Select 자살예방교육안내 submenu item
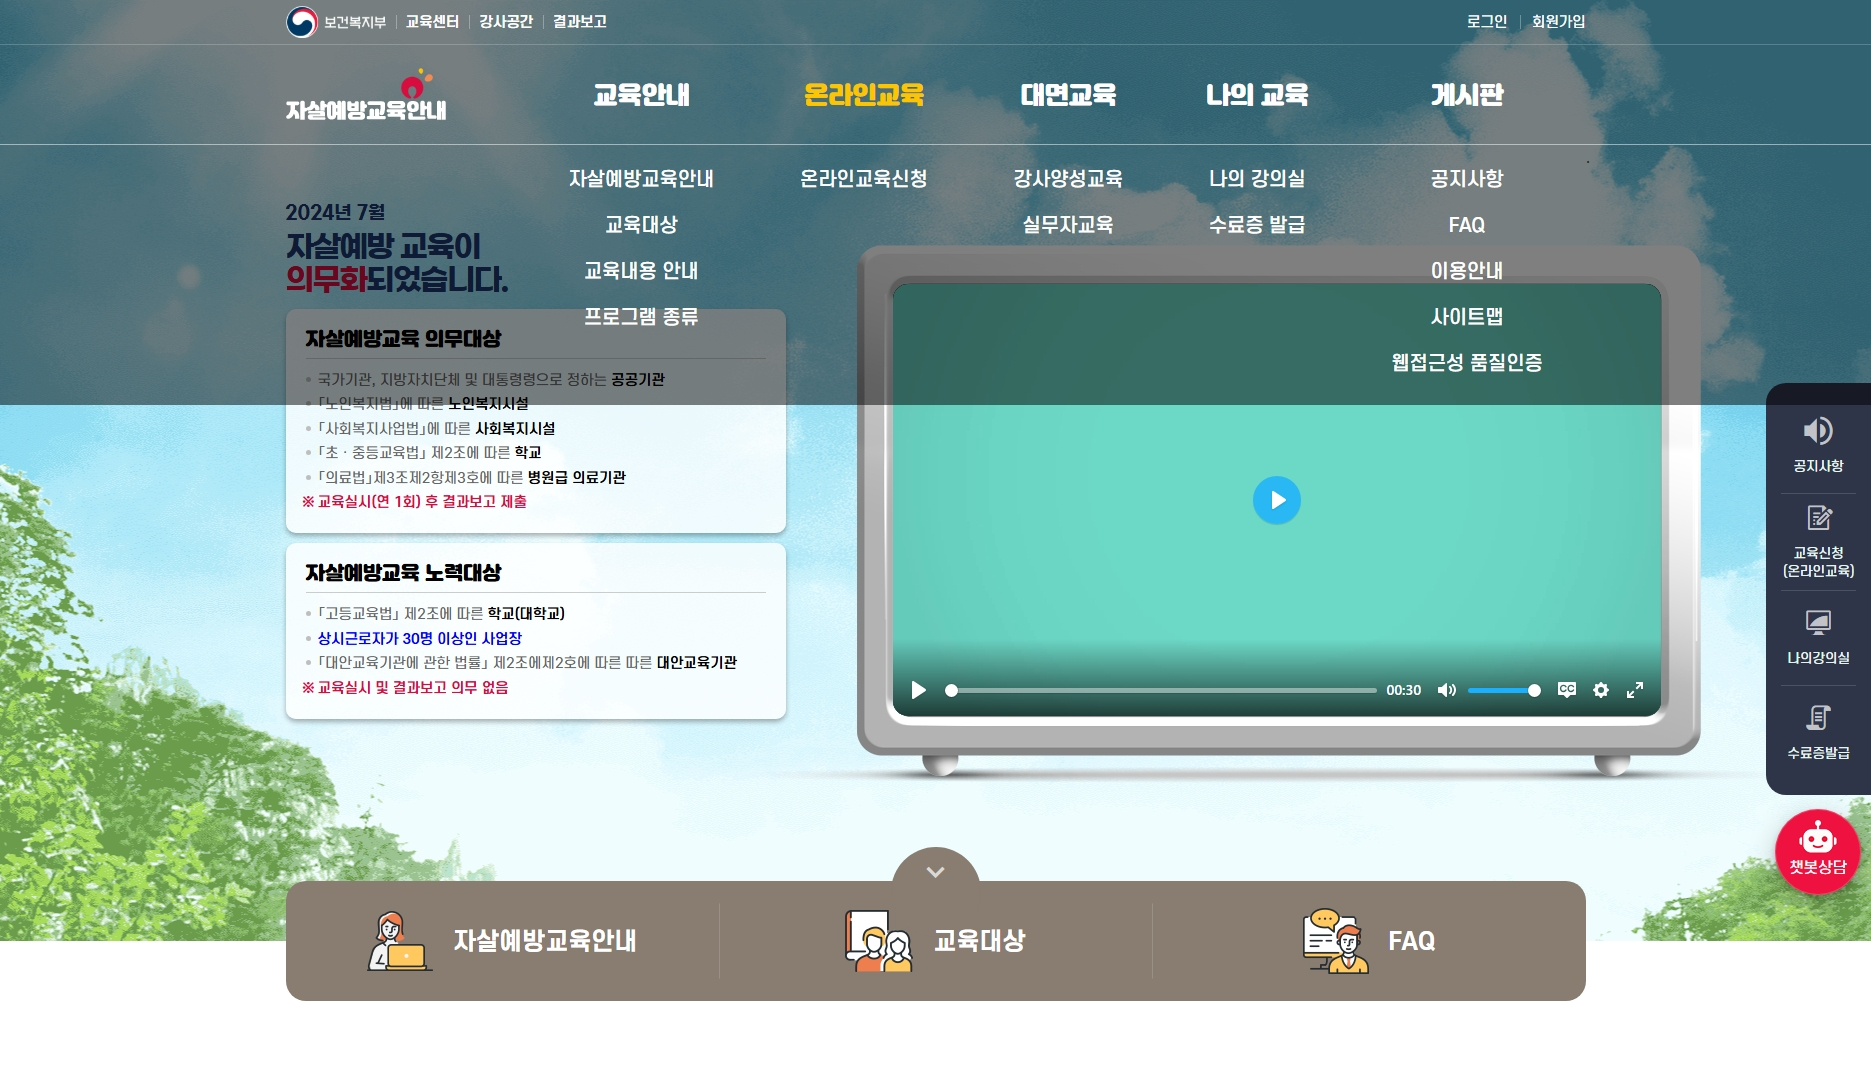1871x1071 pixels. pos(641,179)
